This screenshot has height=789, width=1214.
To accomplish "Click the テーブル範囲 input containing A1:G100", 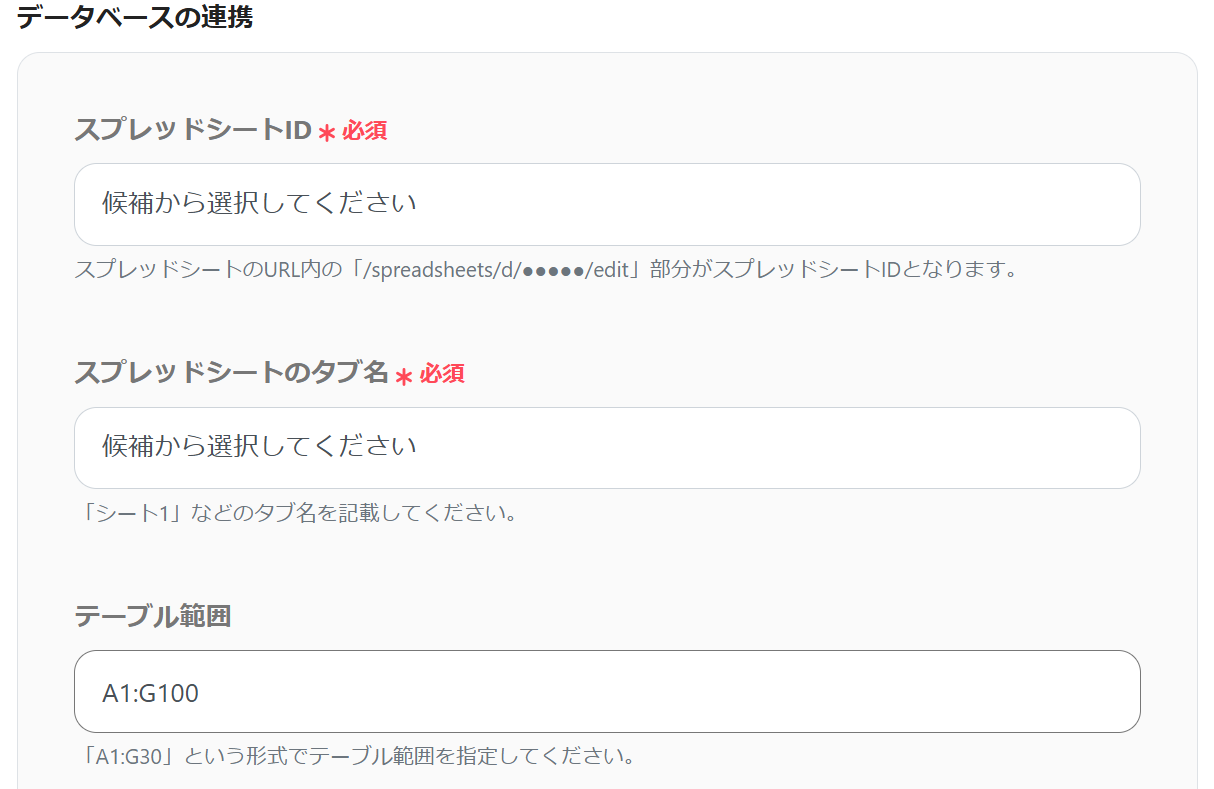I will 607,691.
